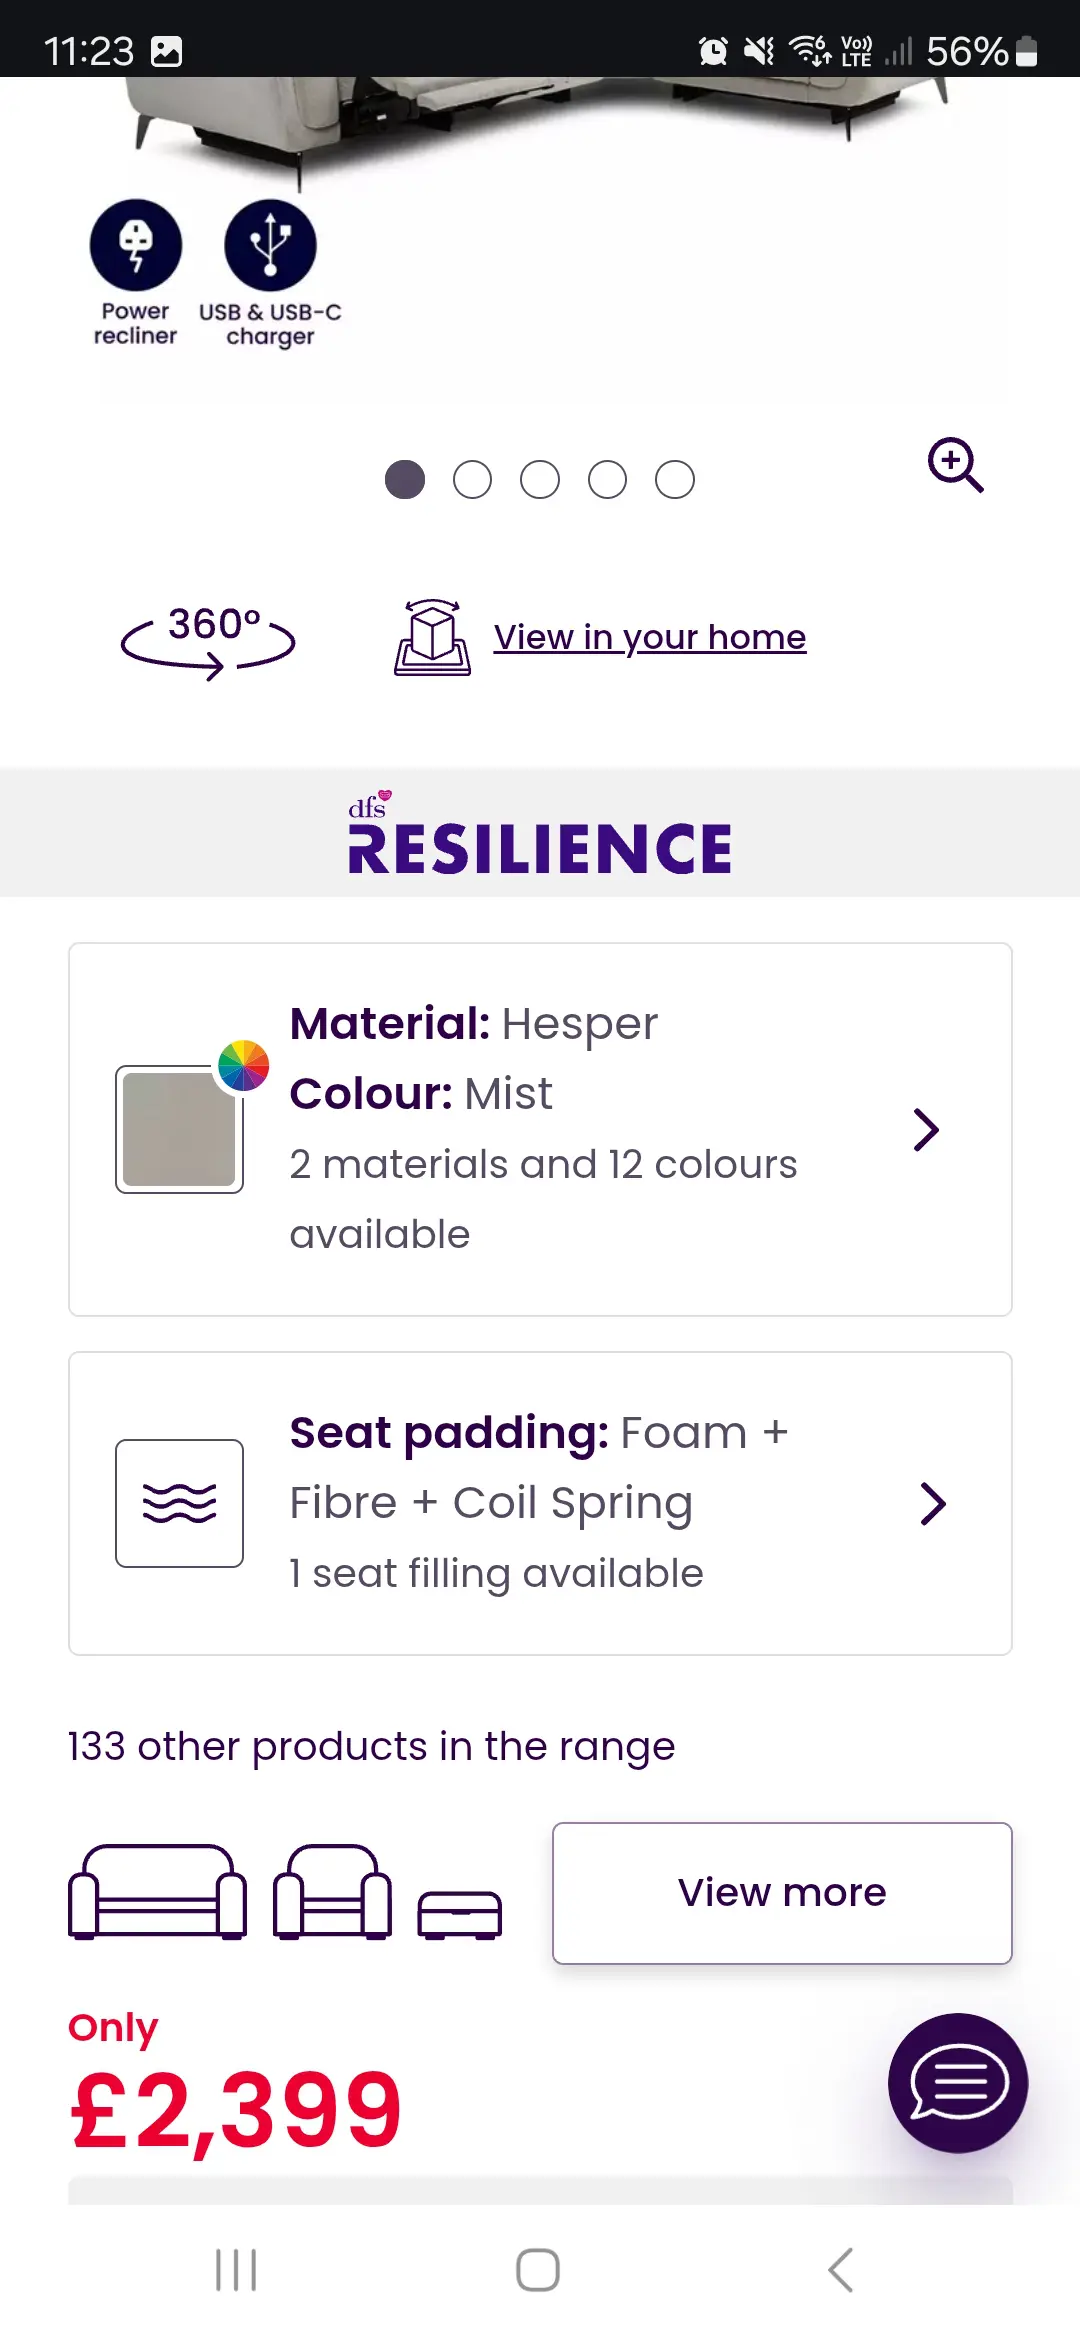Select the footstool range icon

[x=460, y=1915]
